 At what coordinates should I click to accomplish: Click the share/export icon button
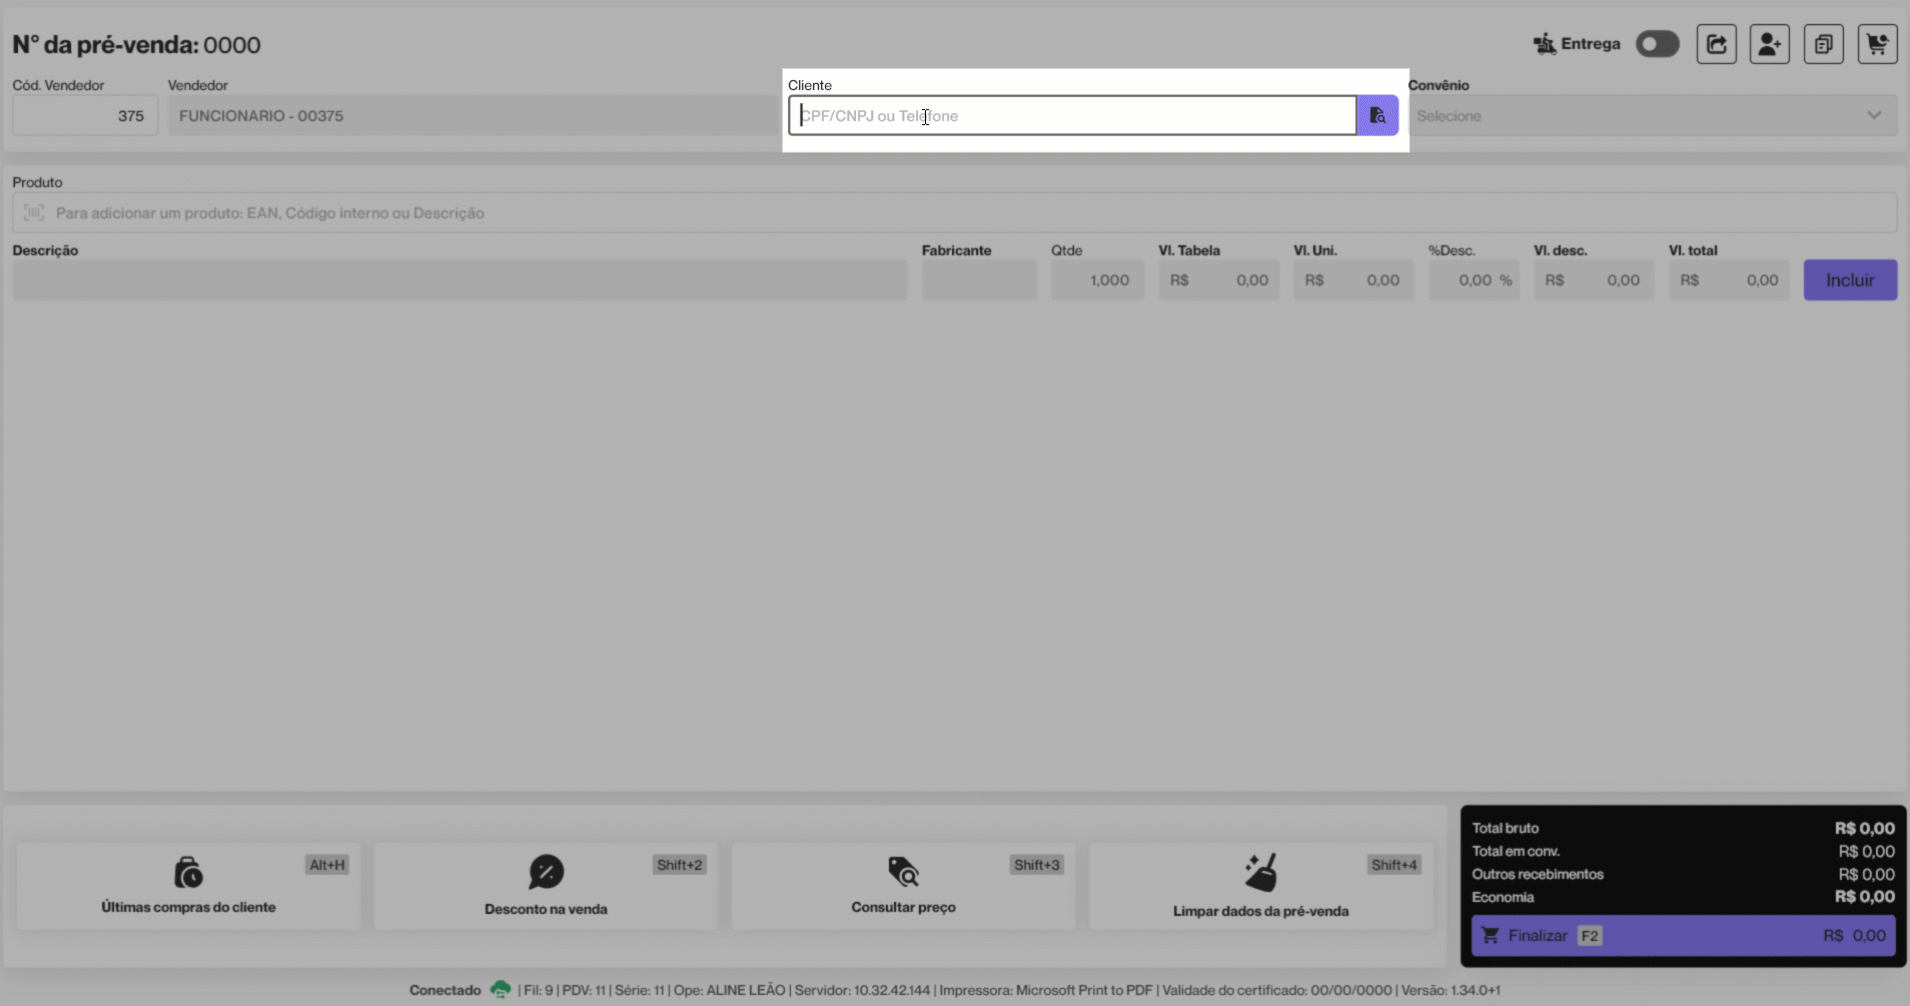tap(1716, 44)
